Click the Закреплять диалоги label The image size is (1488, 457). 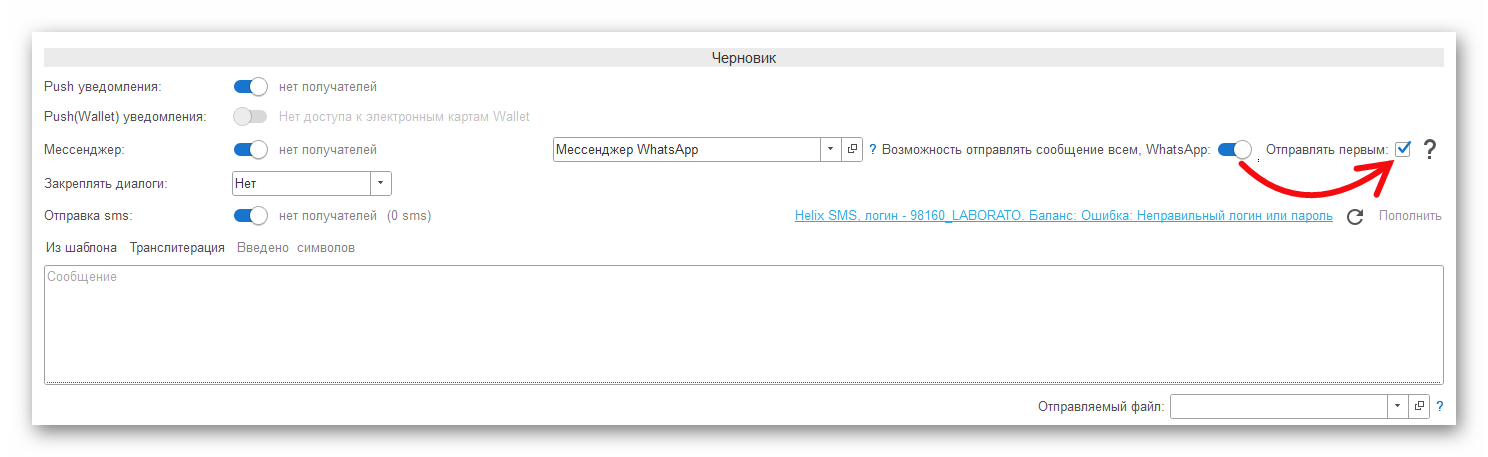coord(106,184)
